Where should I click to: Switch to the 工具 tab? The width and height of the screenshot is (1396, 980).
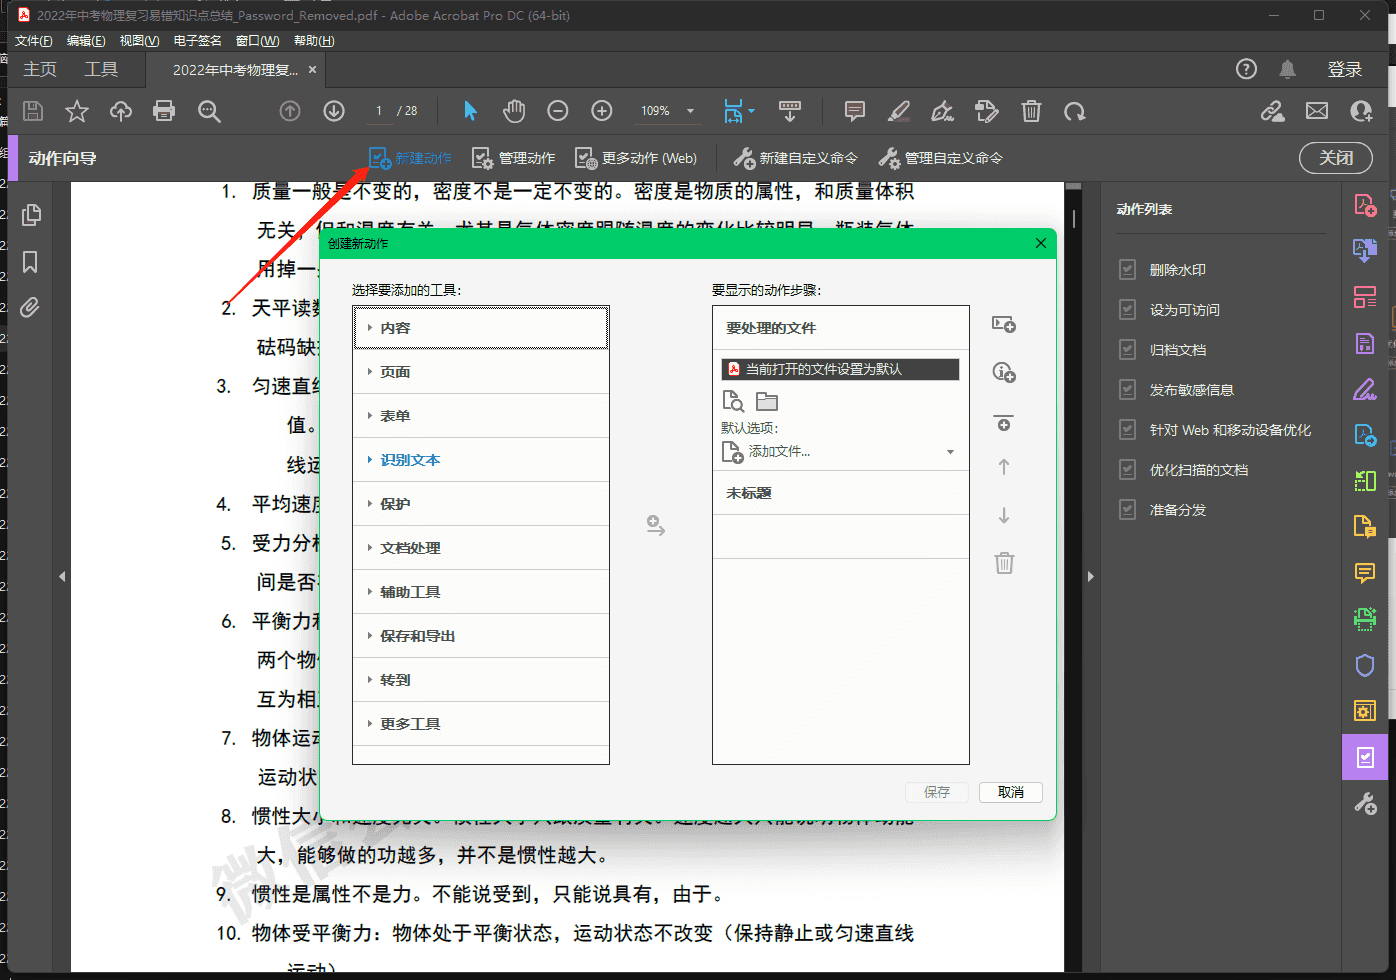point(101,69)
